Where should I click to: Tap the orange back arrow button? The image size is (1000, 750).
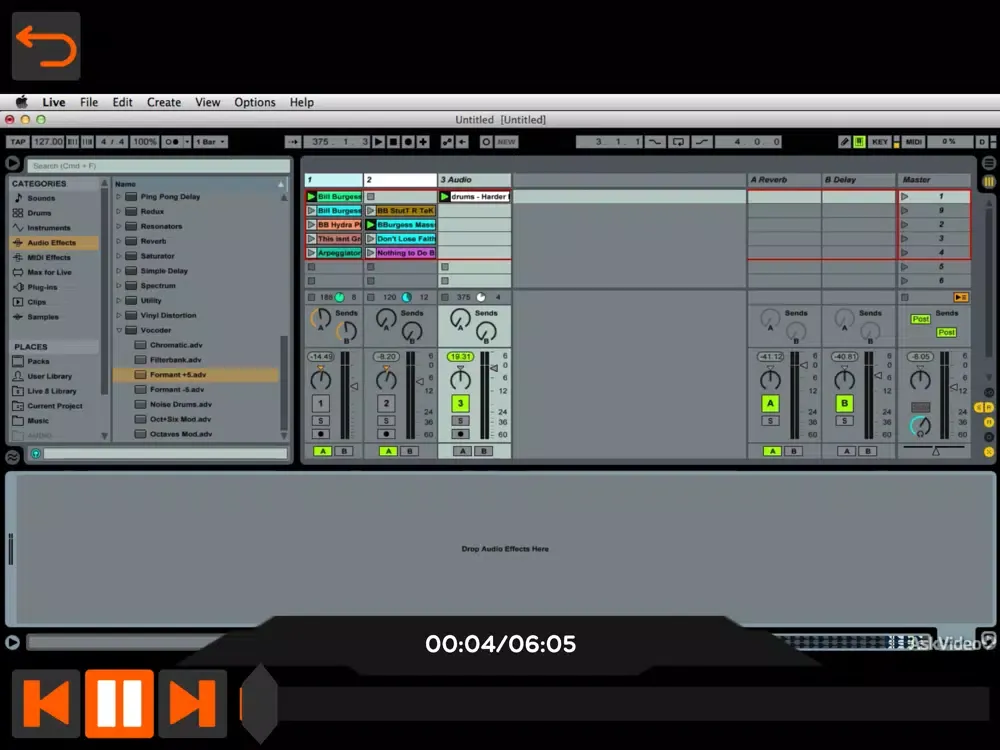point(46,46)
